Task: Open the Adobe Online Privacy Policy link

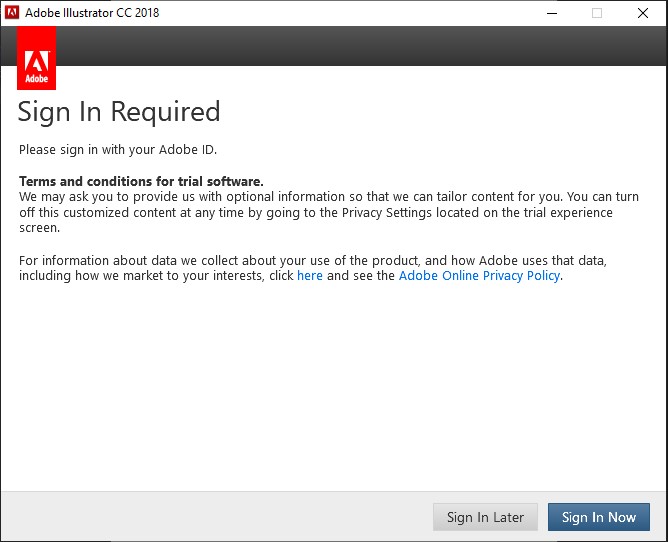Action: [479, 276]
